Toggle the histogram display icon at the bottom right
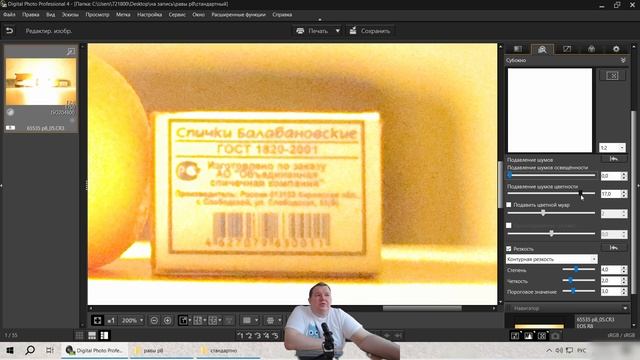 pos(529,336)
